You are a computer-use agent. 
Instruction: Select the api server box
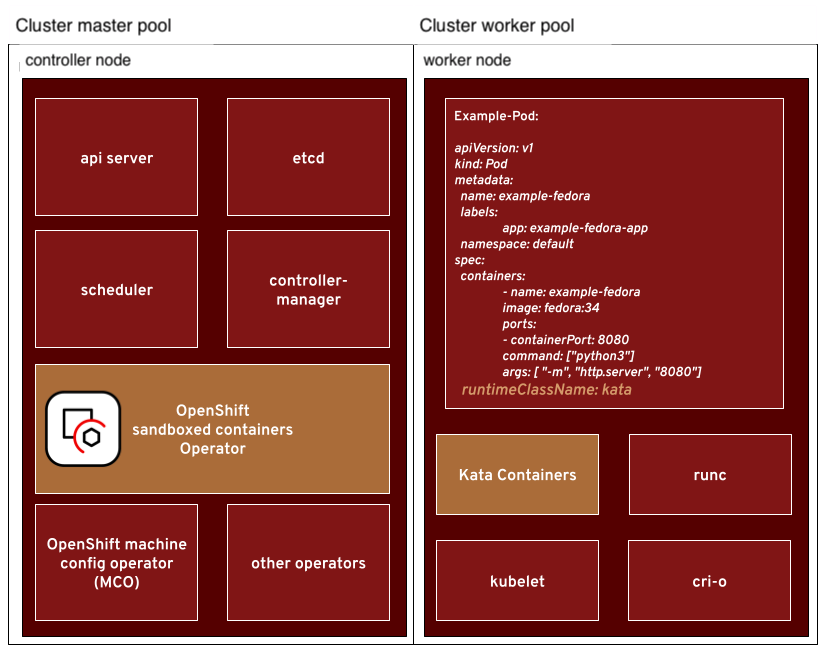tap(116, 157)
